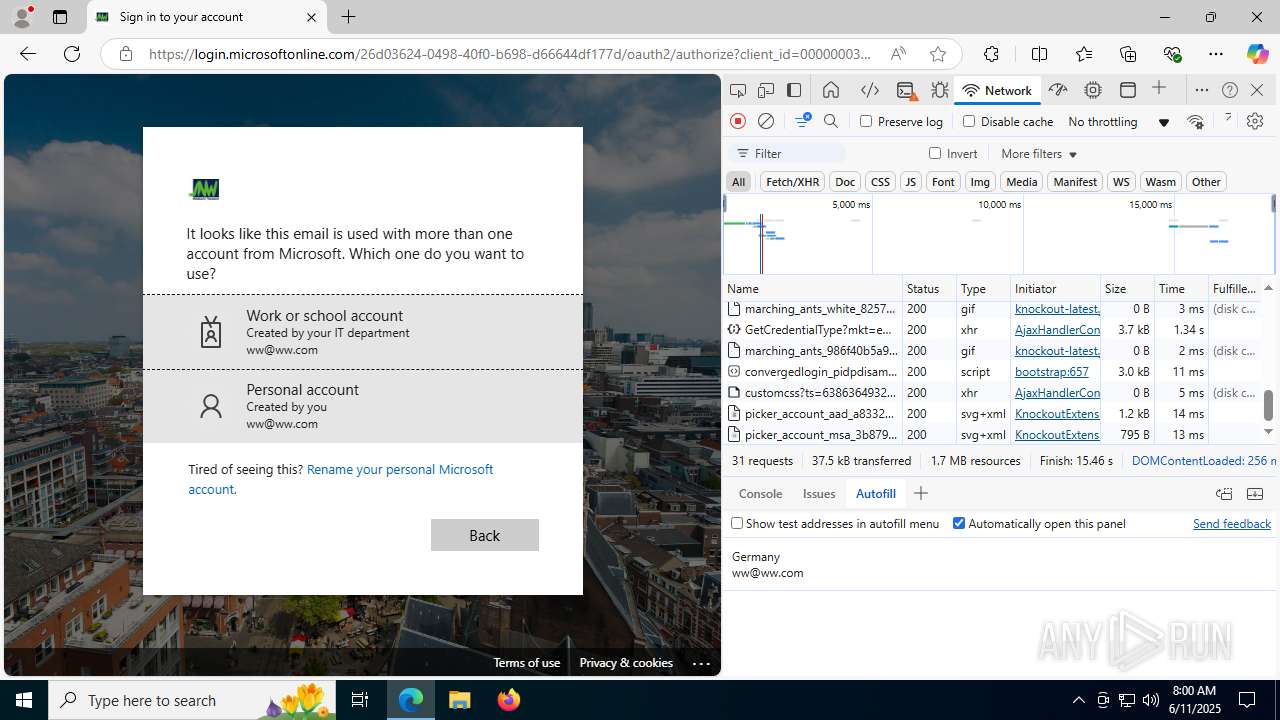
Task: Switch to the Issues drawer tab
Action: [x=819, y=493]
